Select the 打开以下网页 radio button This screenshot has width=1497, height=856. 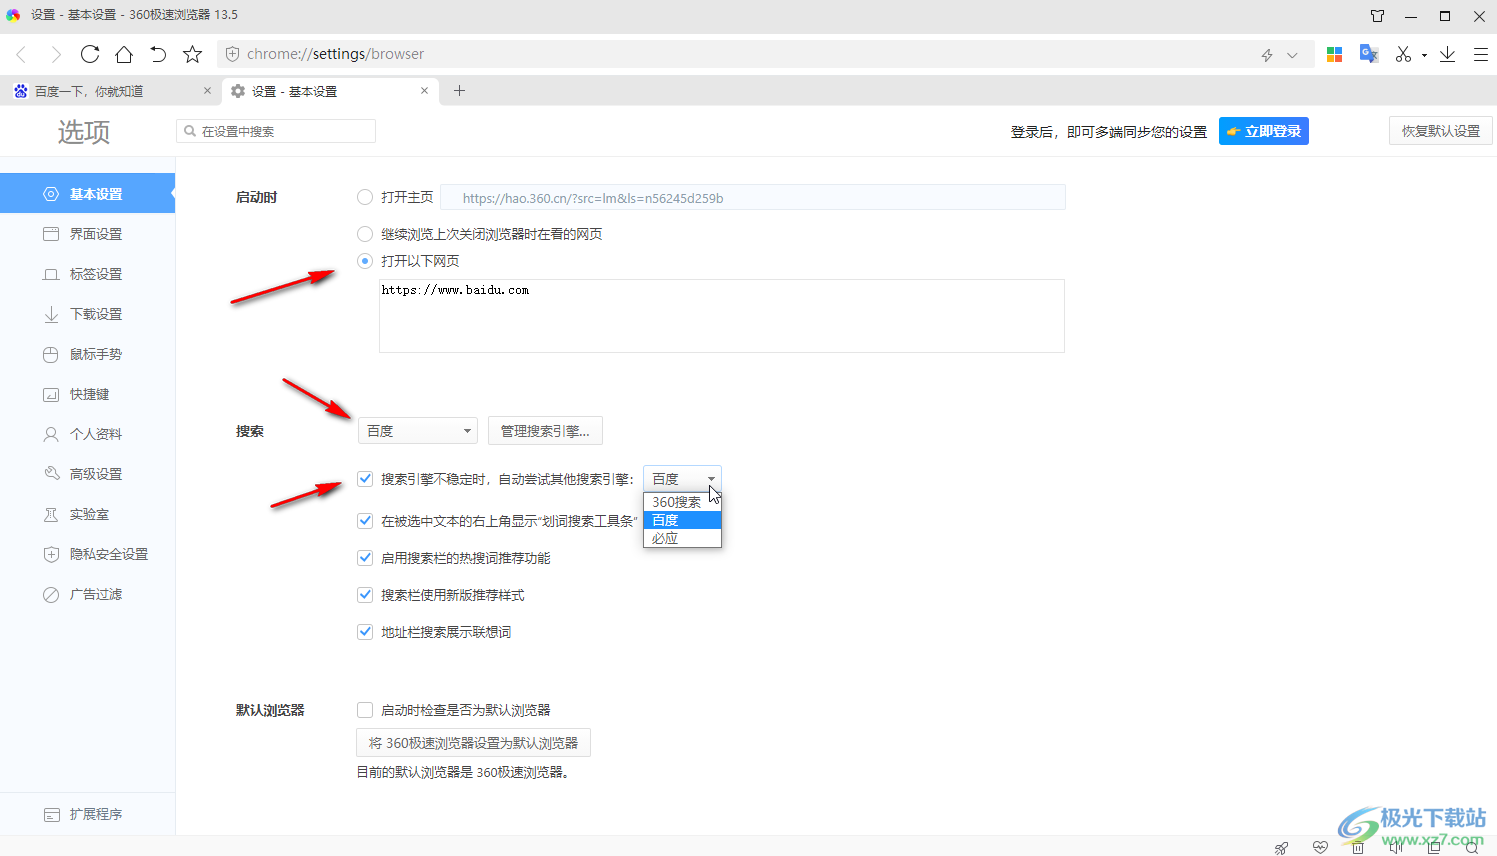(x=365, y=261)
